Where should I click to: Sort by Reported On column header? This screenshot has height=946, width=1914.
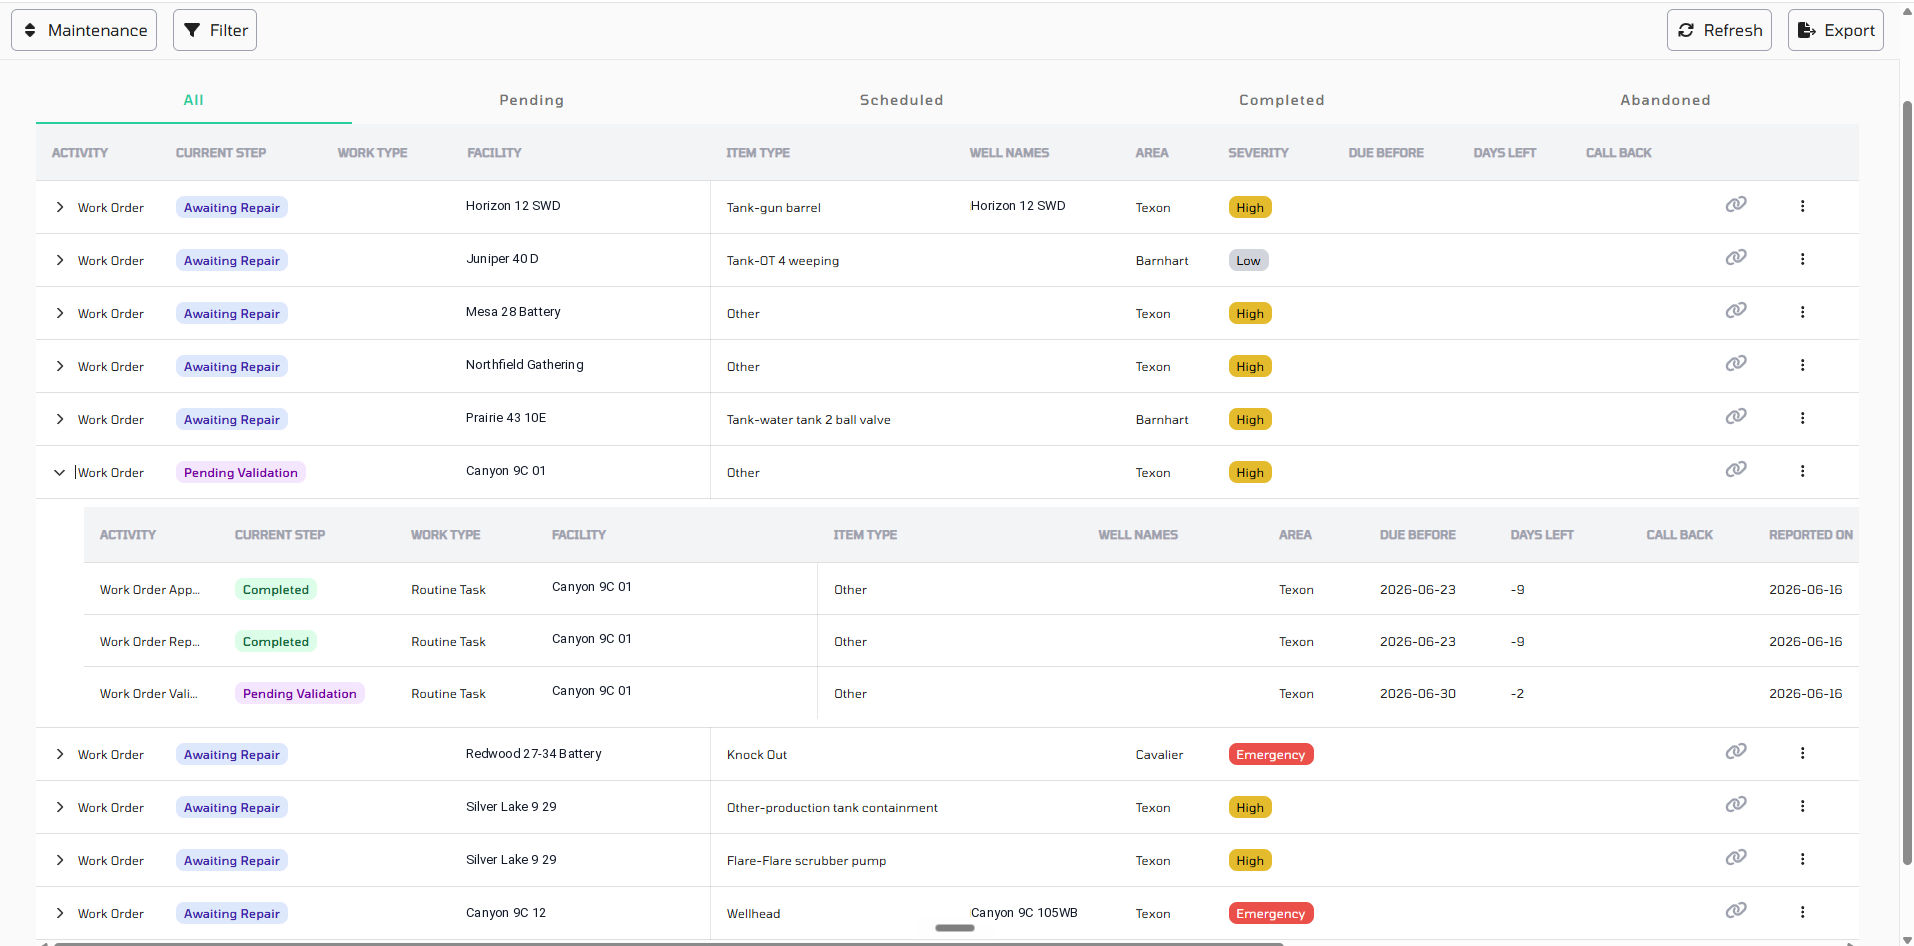click(1810, 535)
